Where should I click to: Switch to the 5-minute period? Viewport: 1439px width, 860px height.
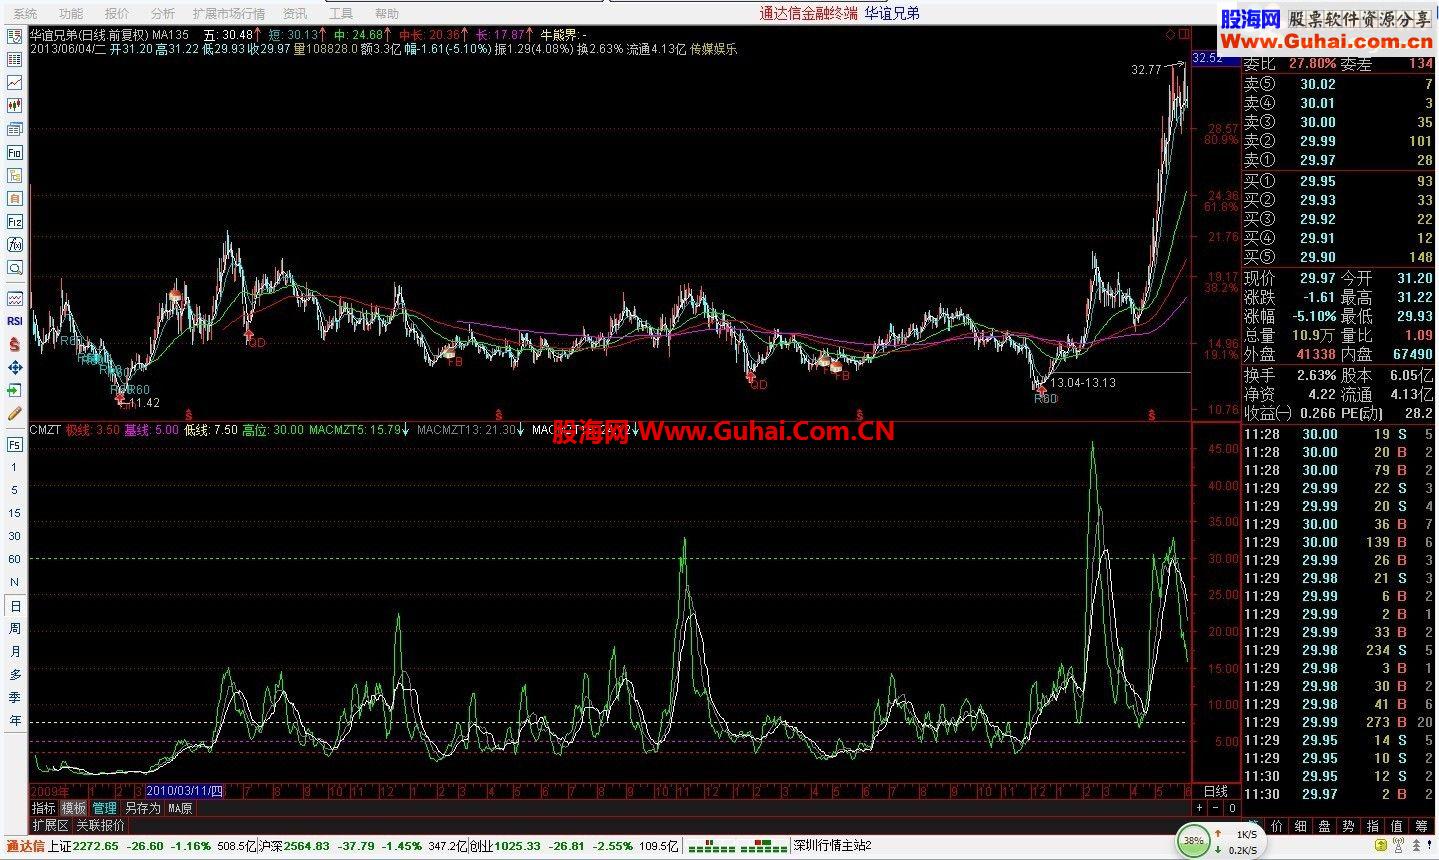(x=15, y=490)
